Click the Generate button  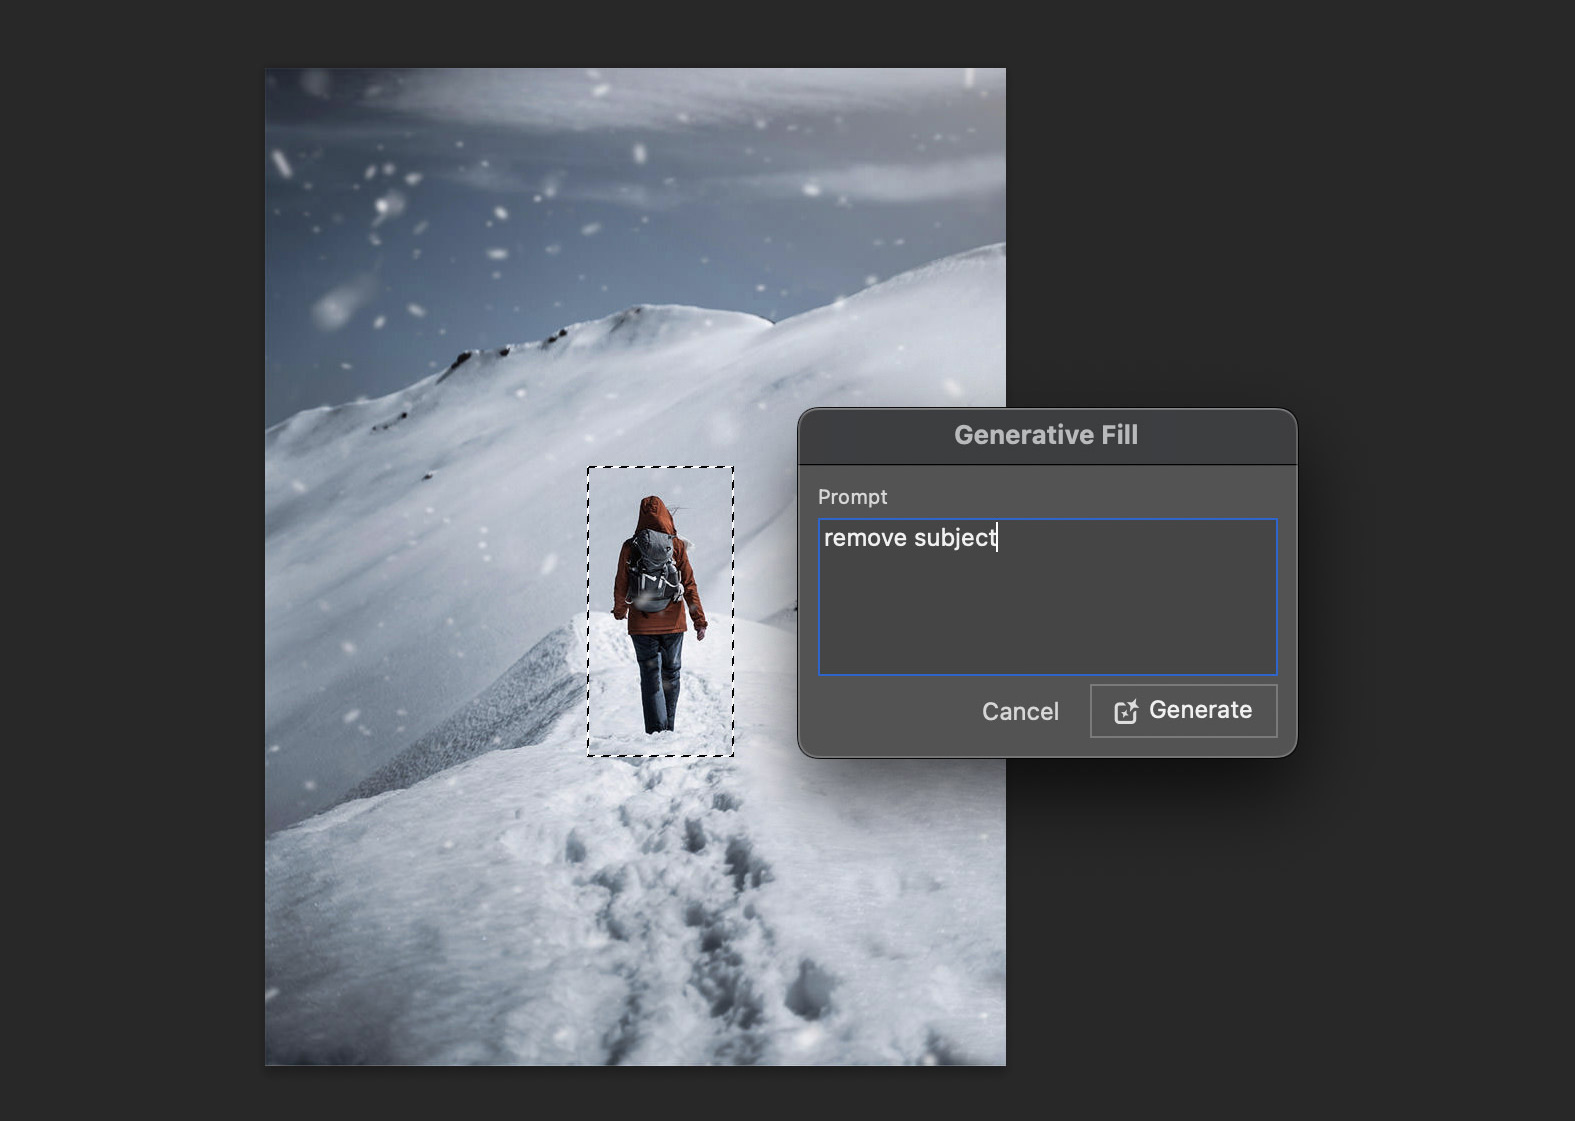pyautogui.click(x=1183, y=711)
